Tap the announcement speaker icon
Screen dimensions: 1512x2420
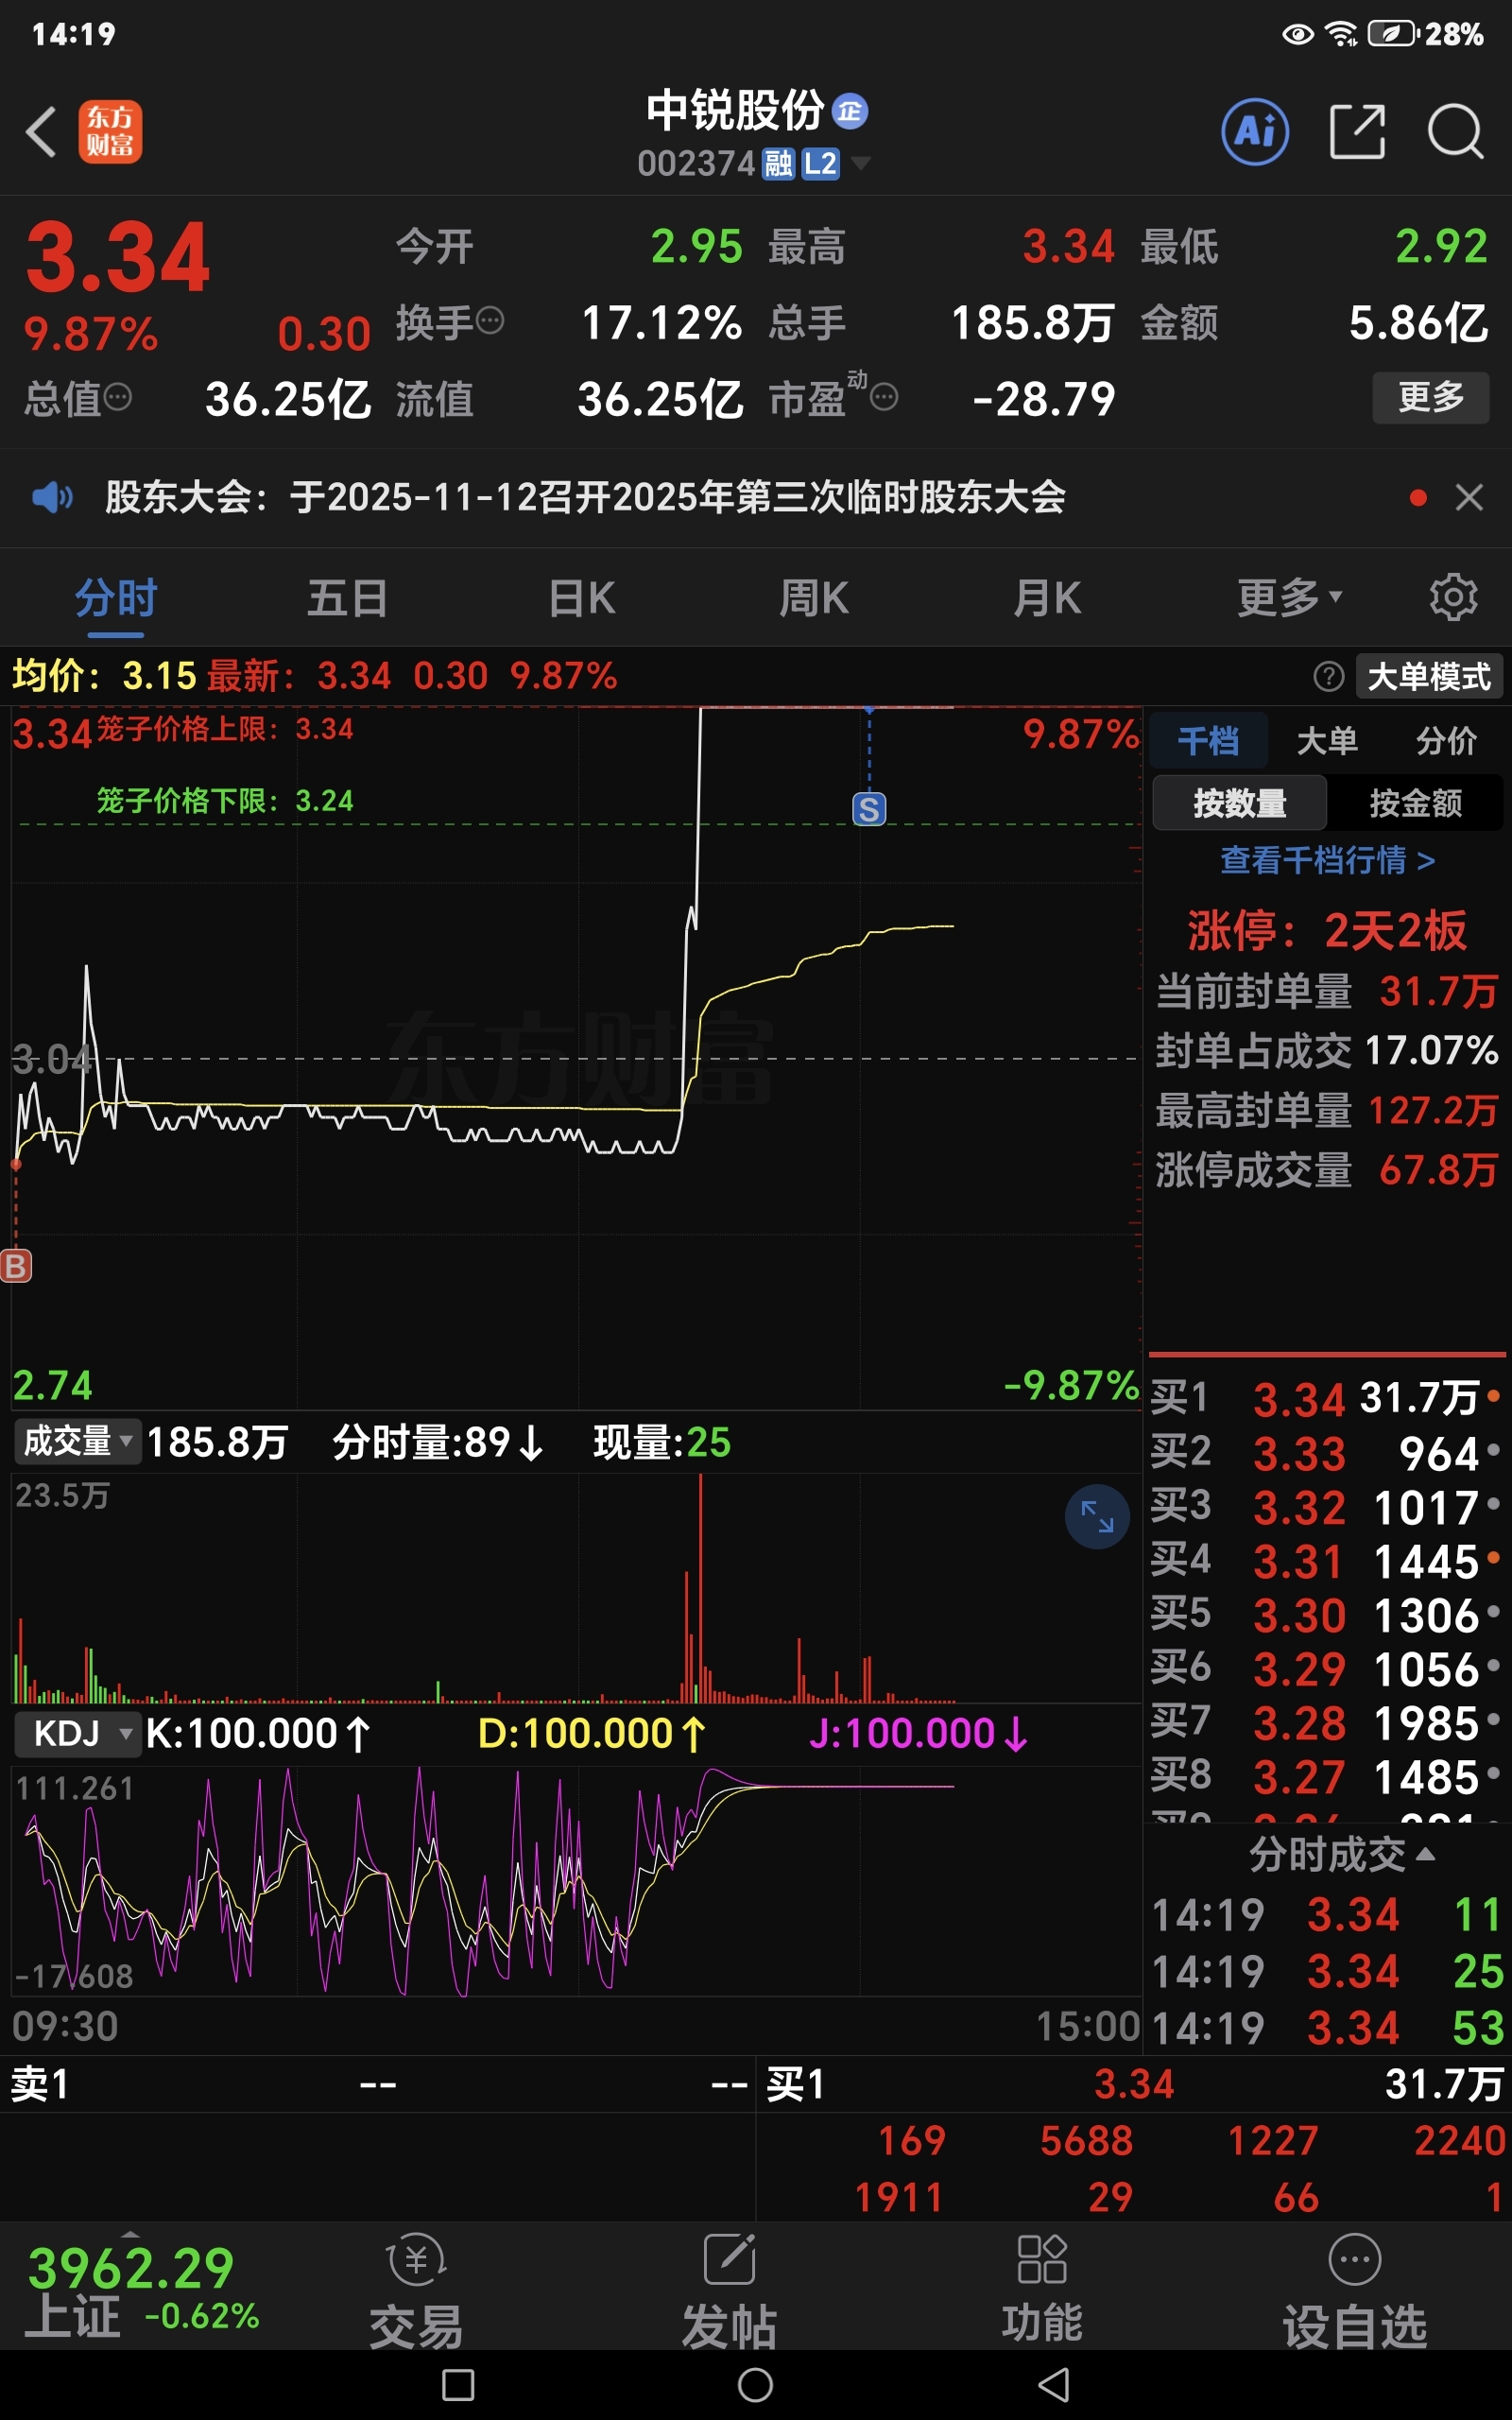52,497
